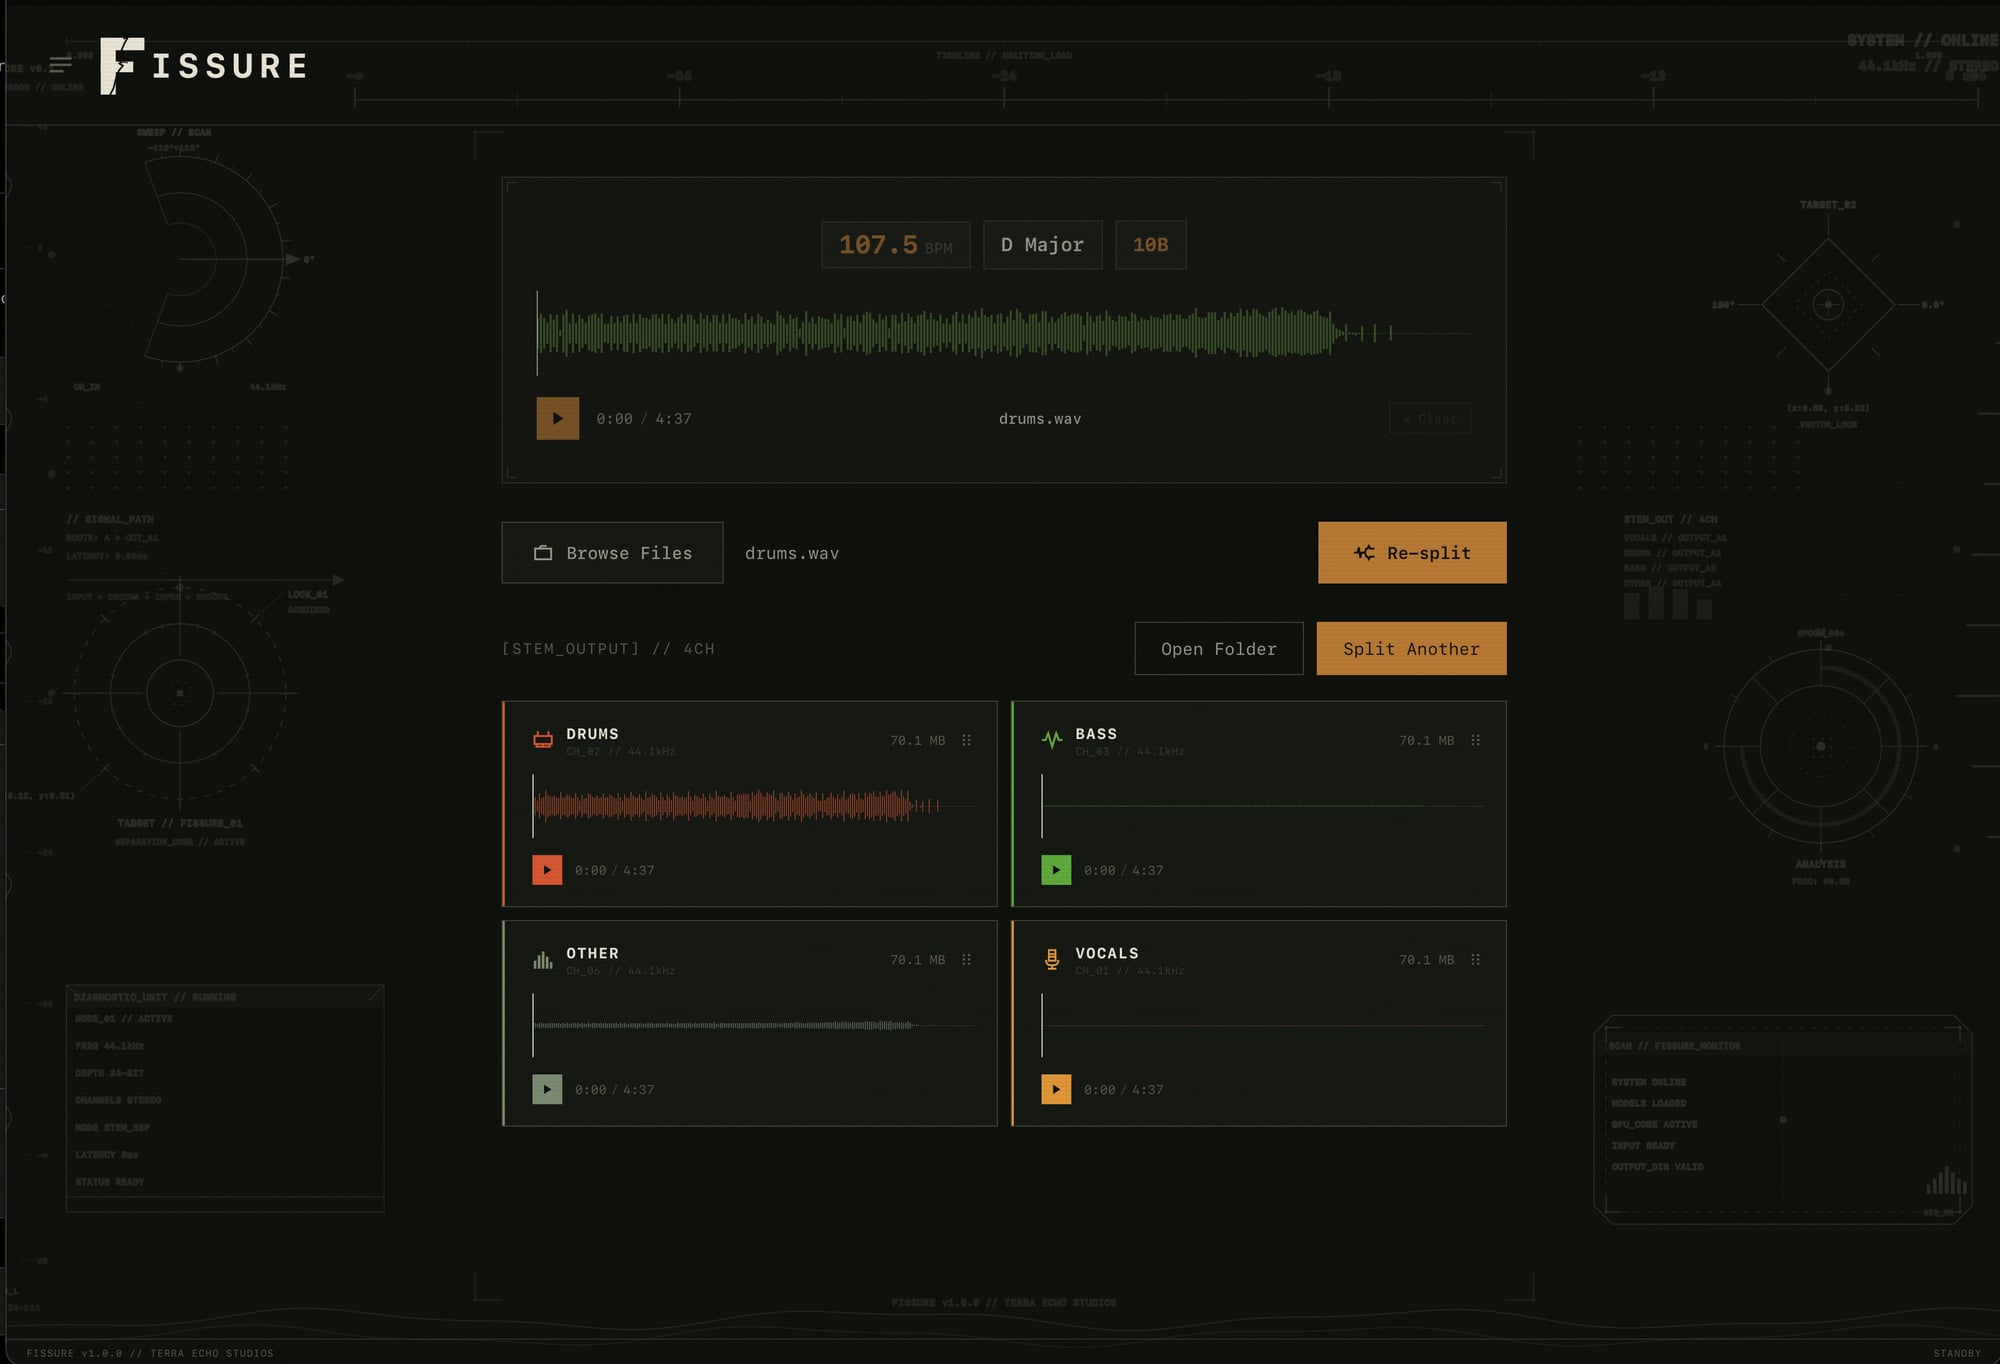
Task: Click the Fissure F logo
Action: (x=122, y=66)
